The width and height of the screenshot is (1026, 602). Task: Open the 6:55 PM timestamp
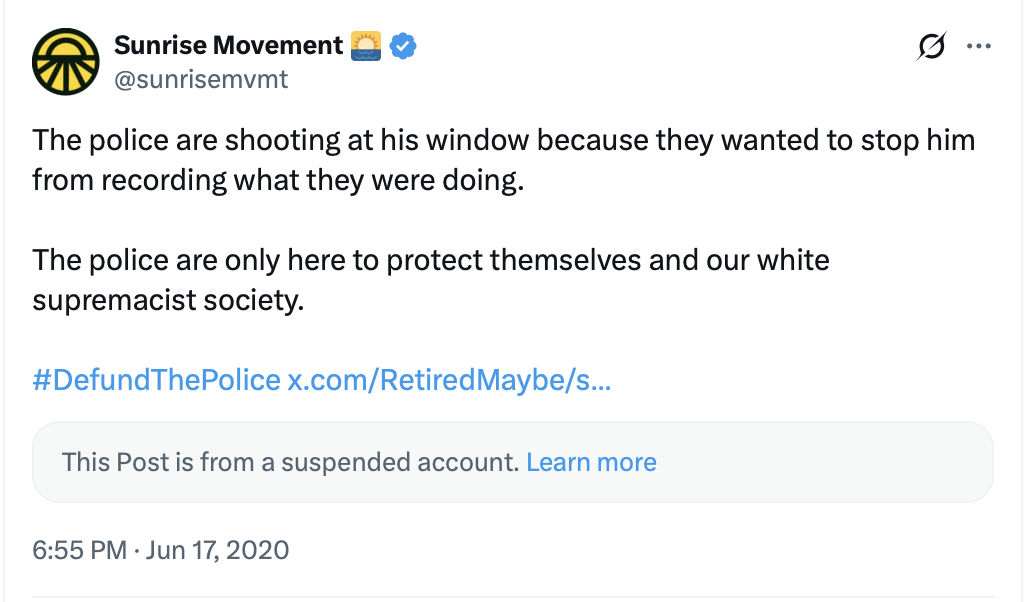pos(79,550)
